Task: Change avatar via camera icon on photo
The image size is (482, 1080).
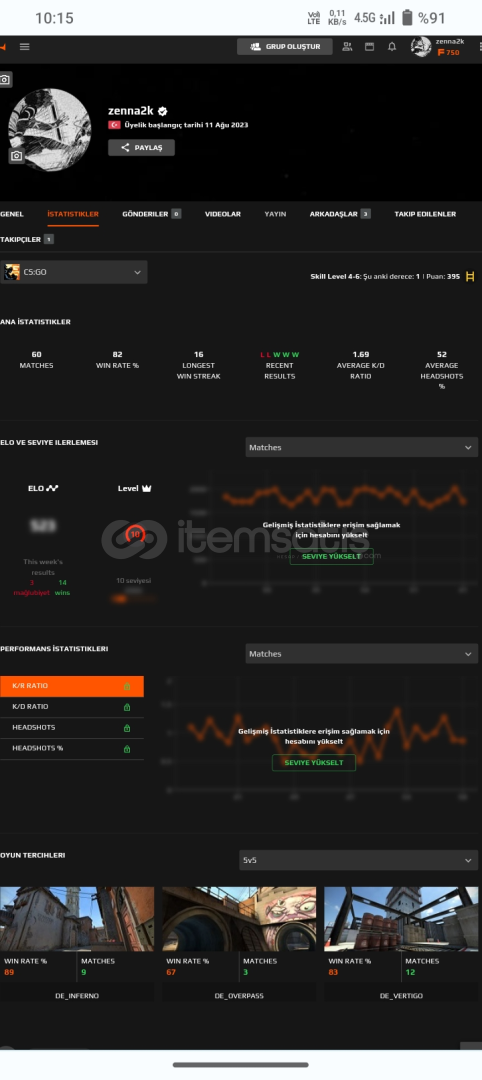Action: pos(16,156)
